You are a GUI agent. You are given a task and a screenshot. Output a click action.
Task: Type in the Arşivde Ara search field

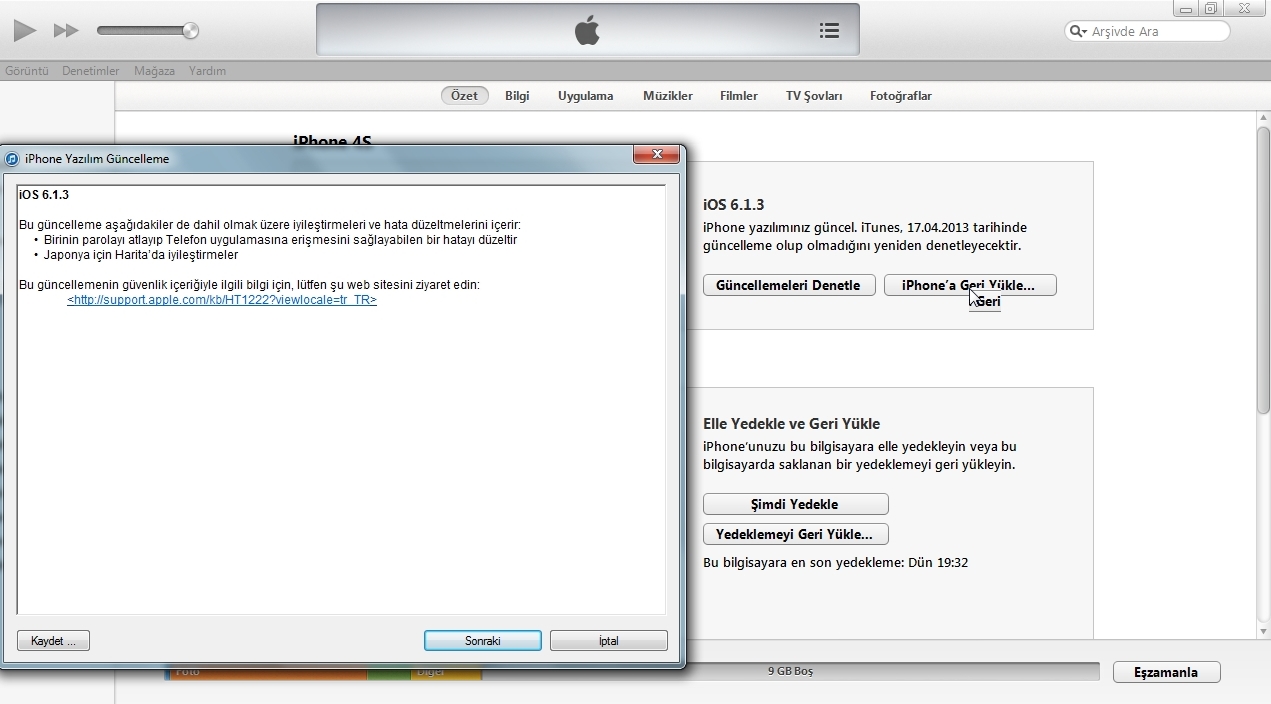point(1155,32)
